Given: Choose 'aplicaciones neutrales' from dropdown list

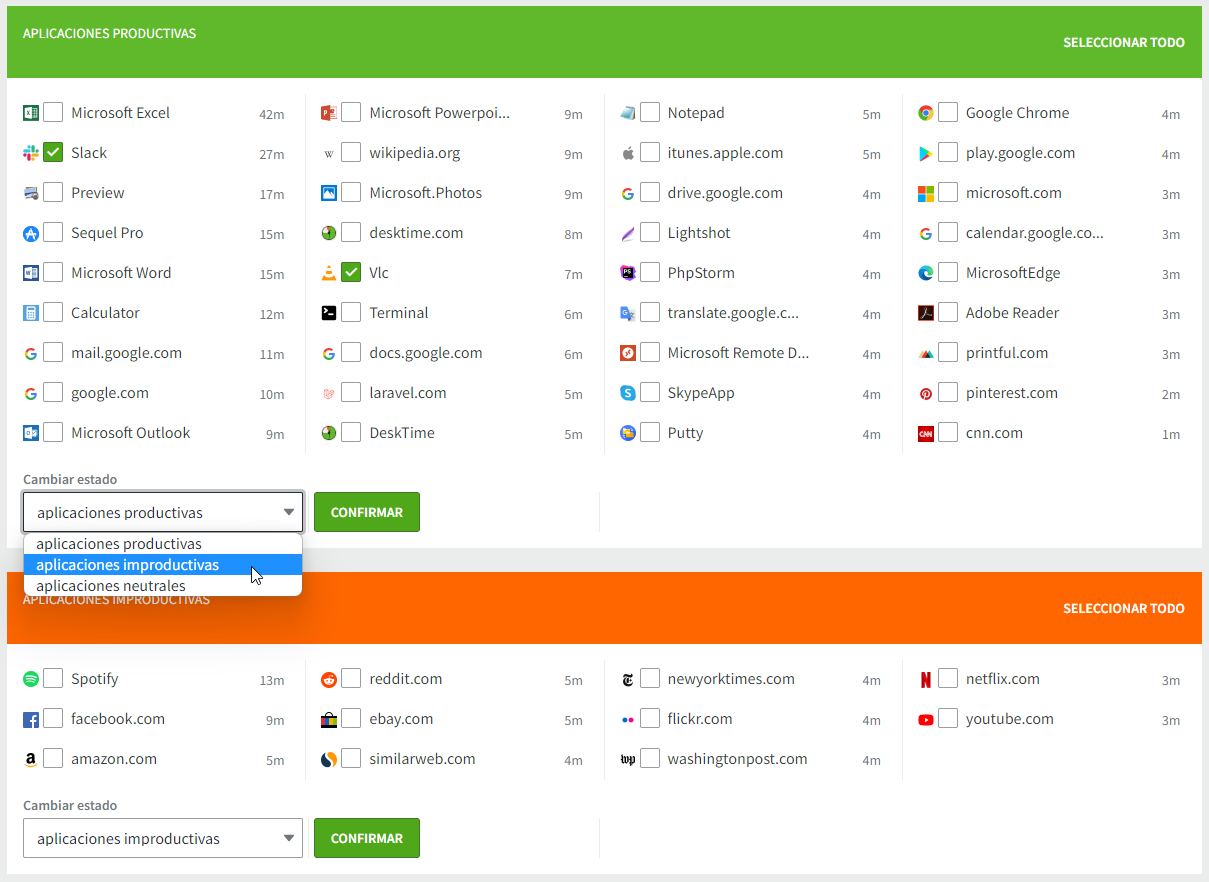Looking at the screenshot, I should (x=163, y=586).
